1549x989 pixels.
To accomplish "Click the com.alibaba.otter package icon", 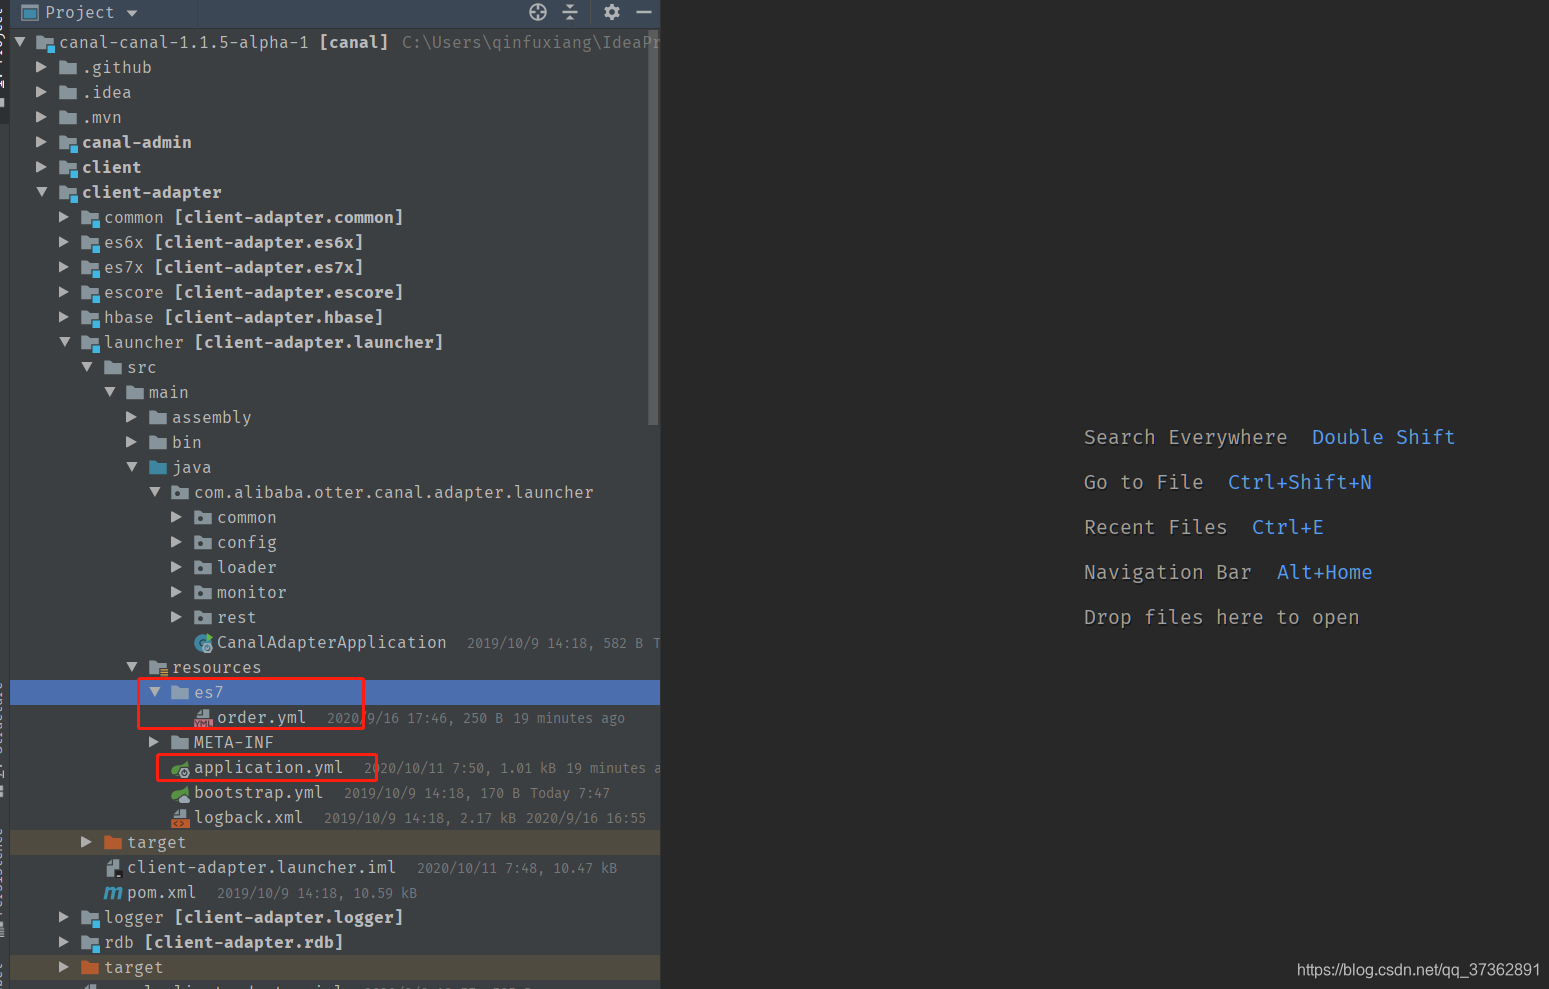I will point(180,493).
